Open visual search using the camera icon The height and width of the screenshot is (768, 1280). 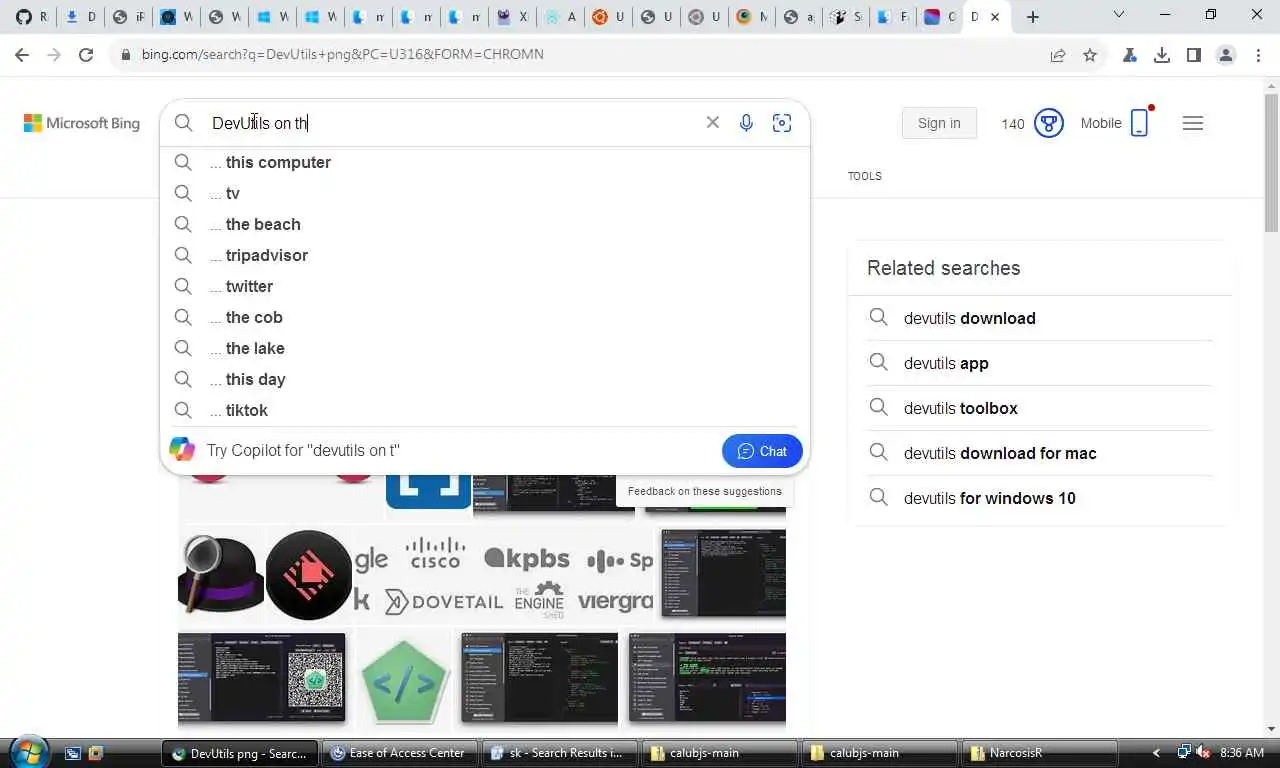pos(782,123)
